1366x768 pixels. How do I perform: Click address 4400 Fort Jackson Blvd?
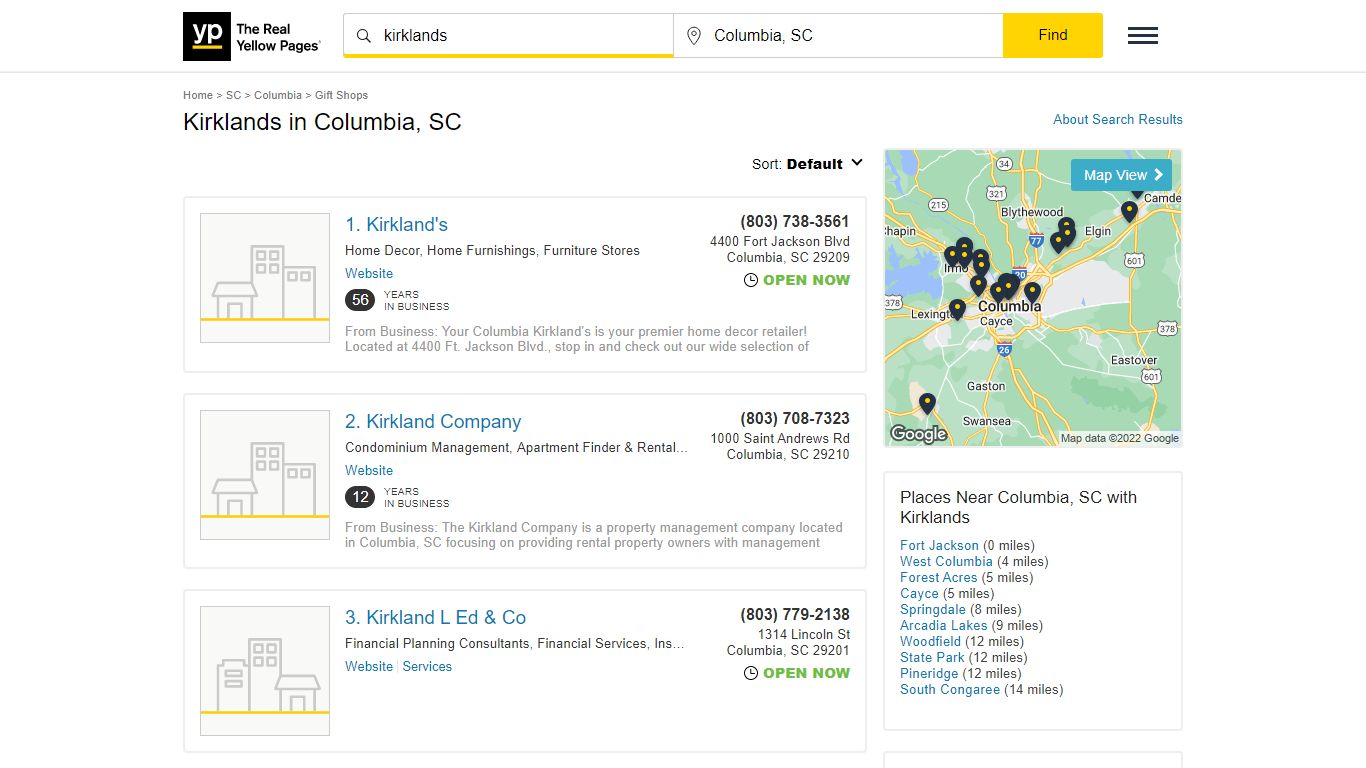[x=780, y=241]
